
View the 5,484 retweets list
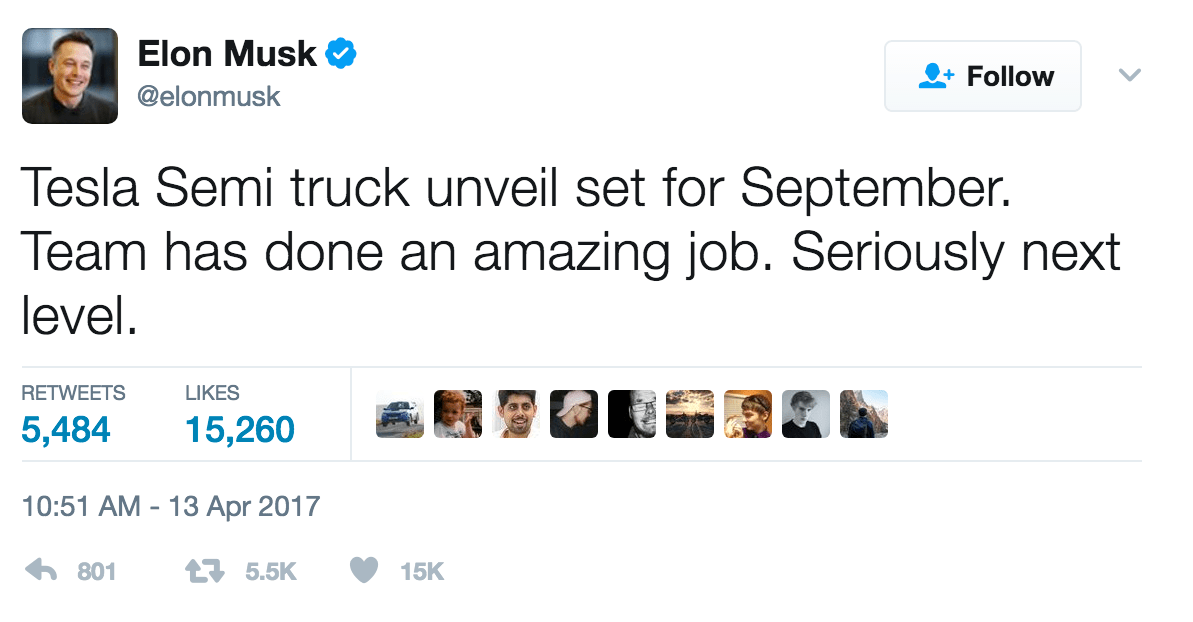tap(66, 430)
